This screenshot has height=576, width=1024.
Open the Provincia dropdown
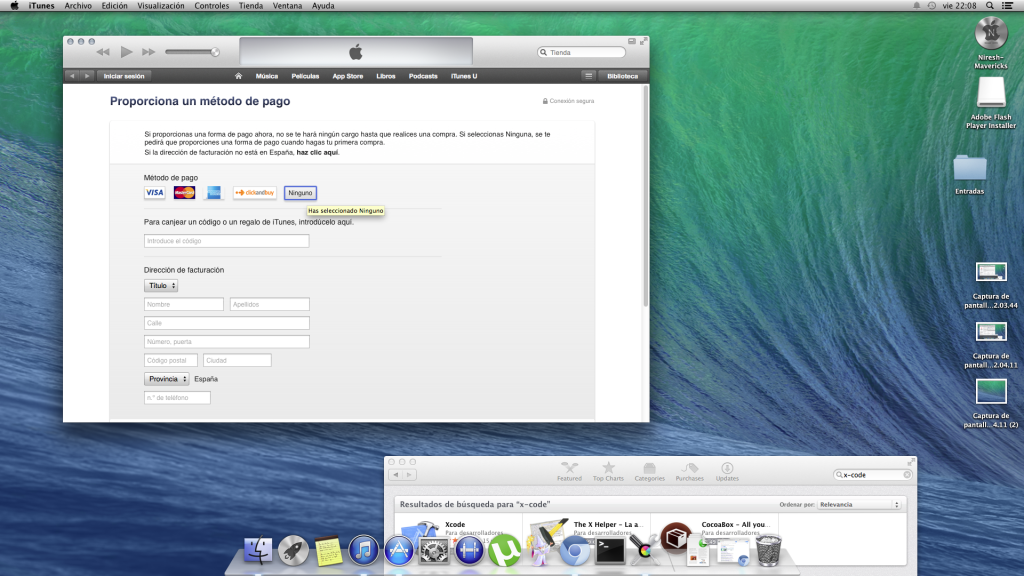pos(167,379)
